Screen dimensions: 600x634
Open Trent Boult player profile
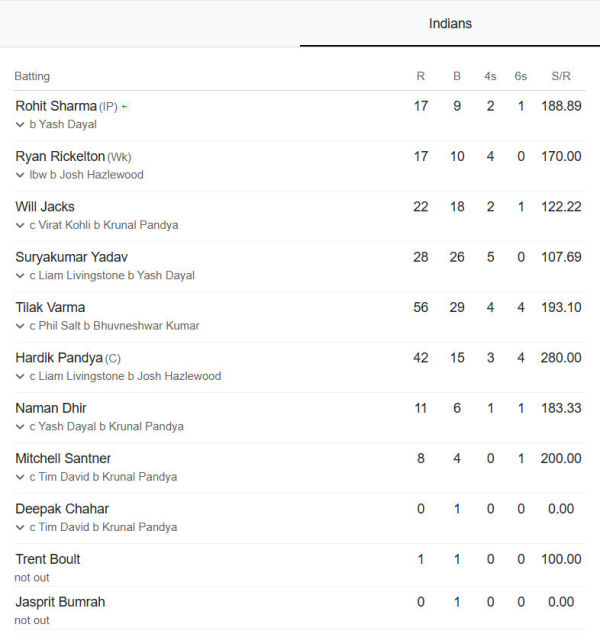click(48, 559)
